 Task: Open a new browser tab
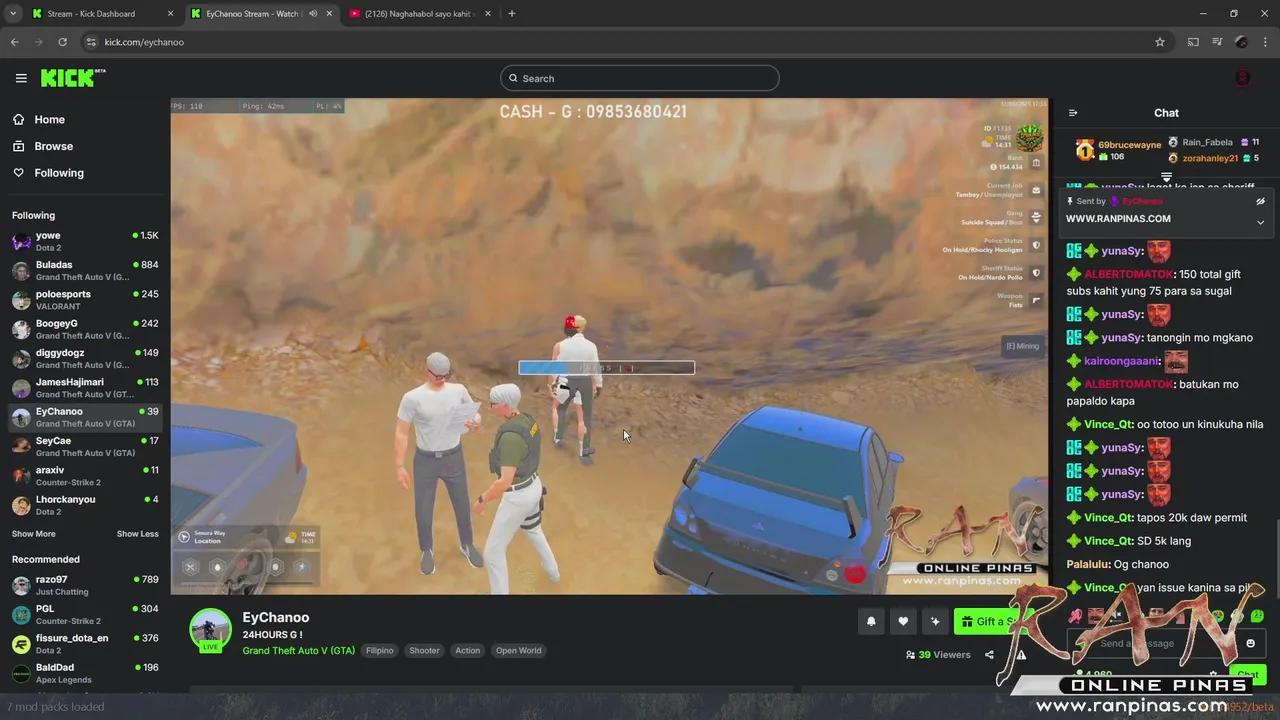pyautogui.click(x=511, y=14)
